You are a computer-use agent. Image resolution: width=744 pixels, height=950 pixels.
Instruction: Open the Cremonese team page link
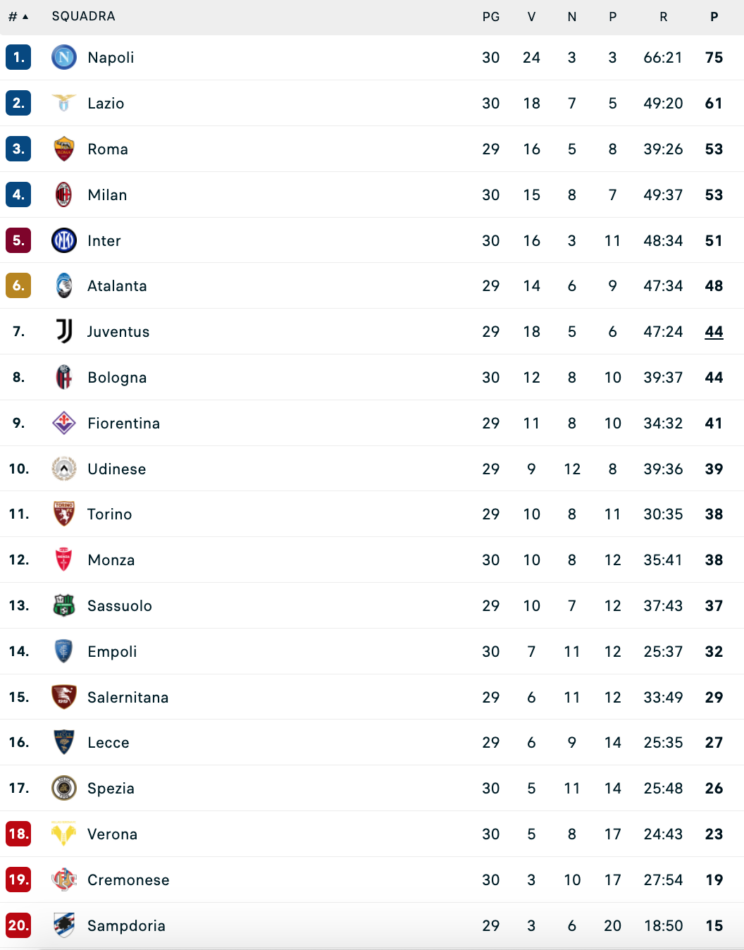[x=128, y=880]
